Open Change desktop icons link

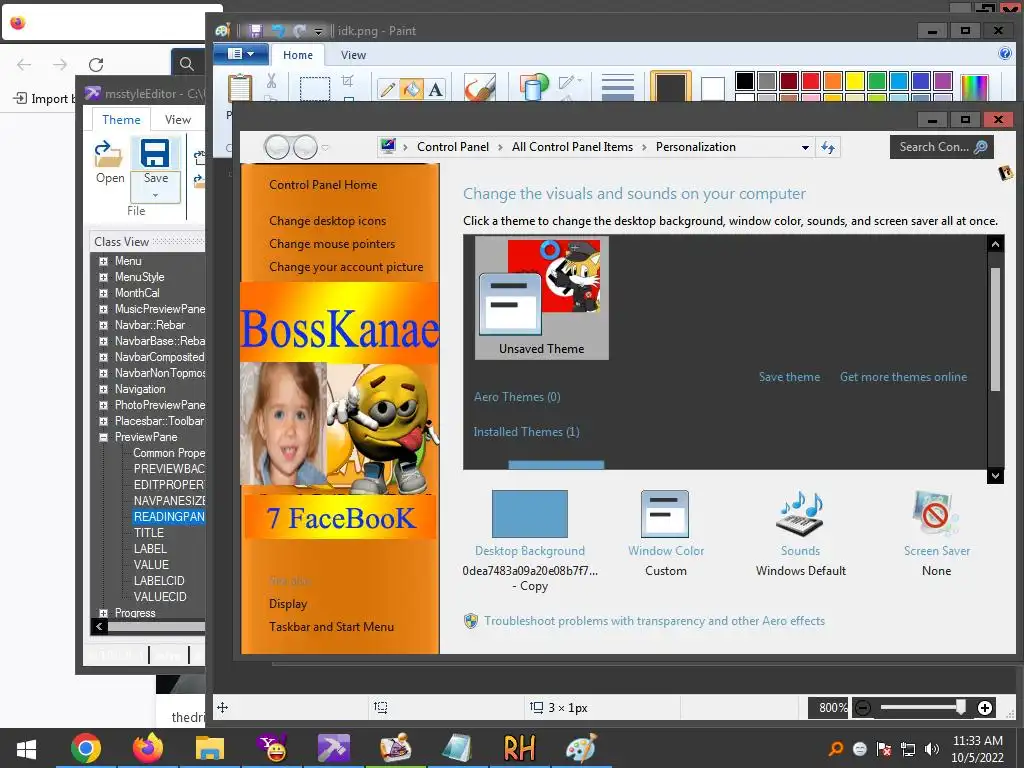click(327, 221)
